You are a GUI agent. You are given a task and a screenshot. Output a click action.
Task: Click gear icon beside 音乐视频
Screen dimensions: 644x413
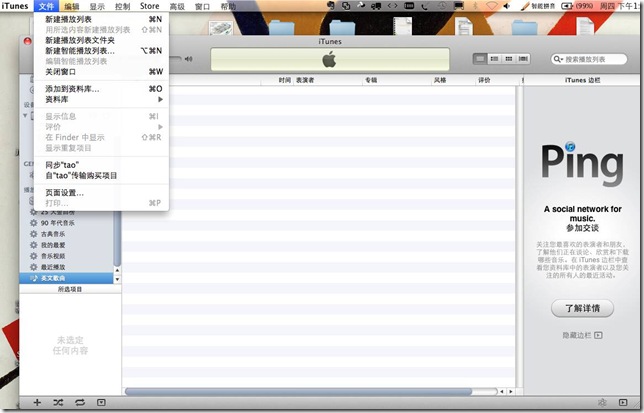(34, 256)
